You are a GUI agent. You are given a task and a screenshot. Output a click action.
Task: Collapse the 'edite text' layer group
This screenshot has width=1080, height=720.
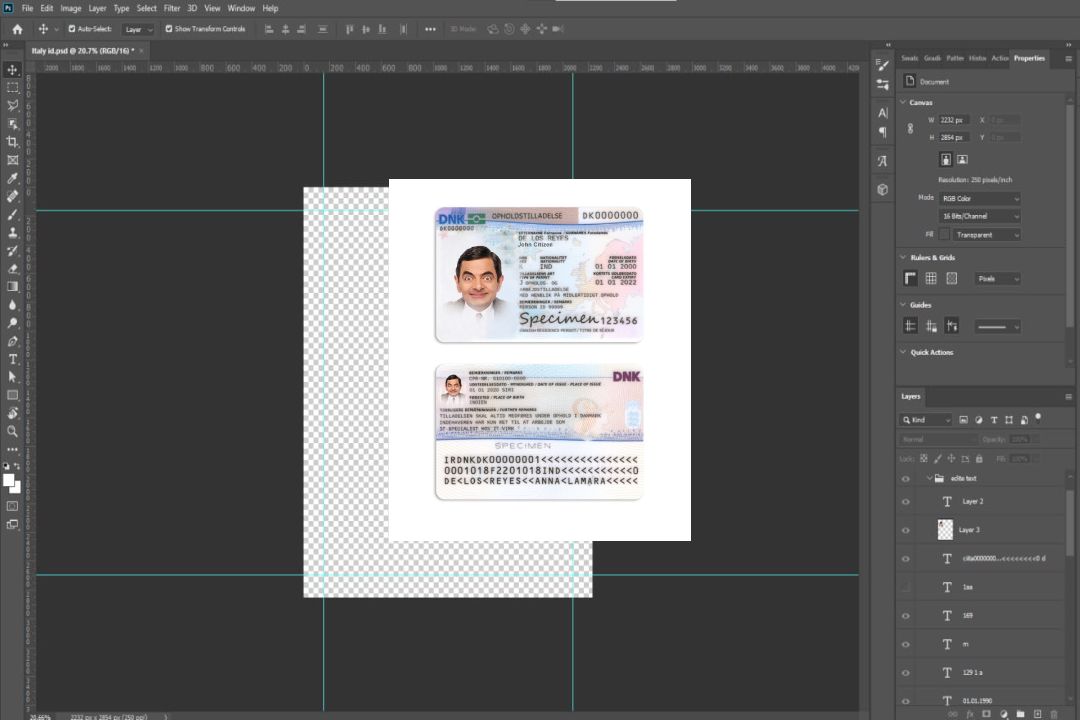pos(929,478)
